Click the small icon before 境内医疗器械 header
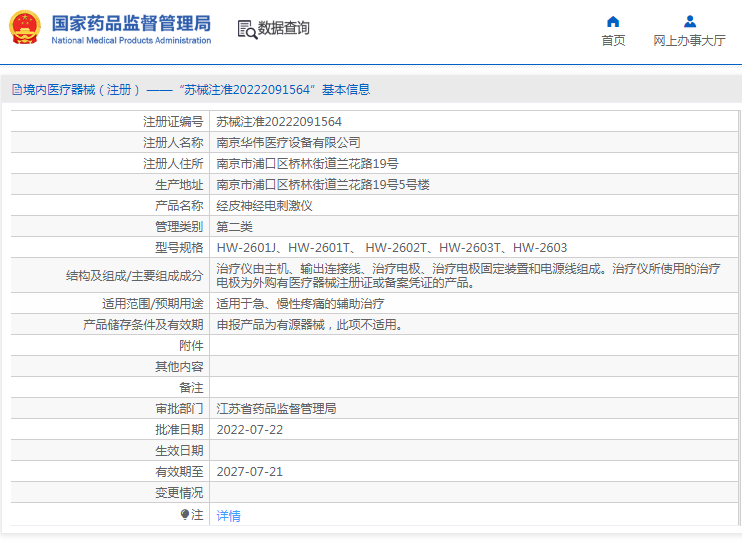Image resolution: width=742 pixels, height=541 pixels. [x=16, y=89]
